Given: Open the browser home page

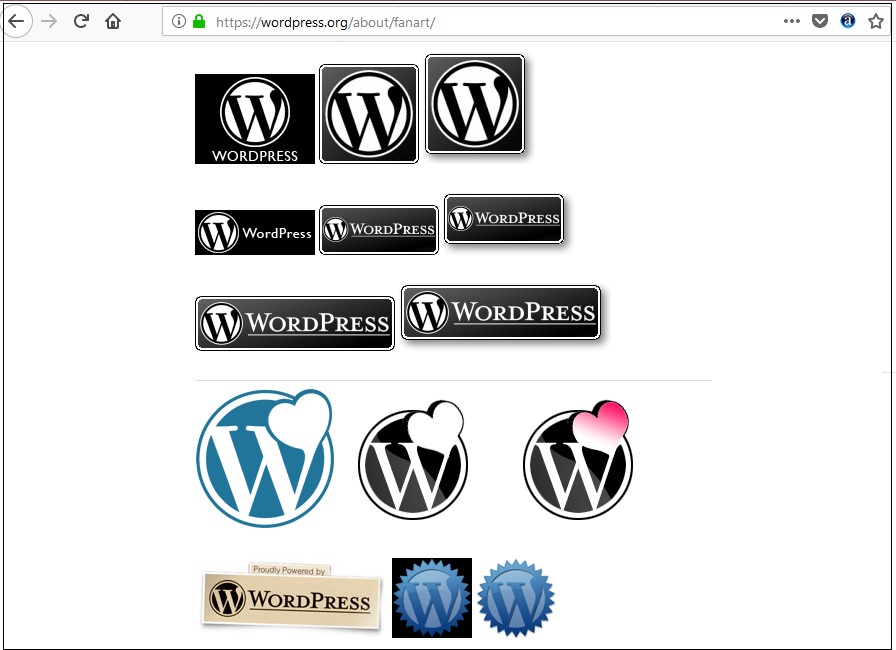Looking at the screenshot, I should (x=113, y=22).
